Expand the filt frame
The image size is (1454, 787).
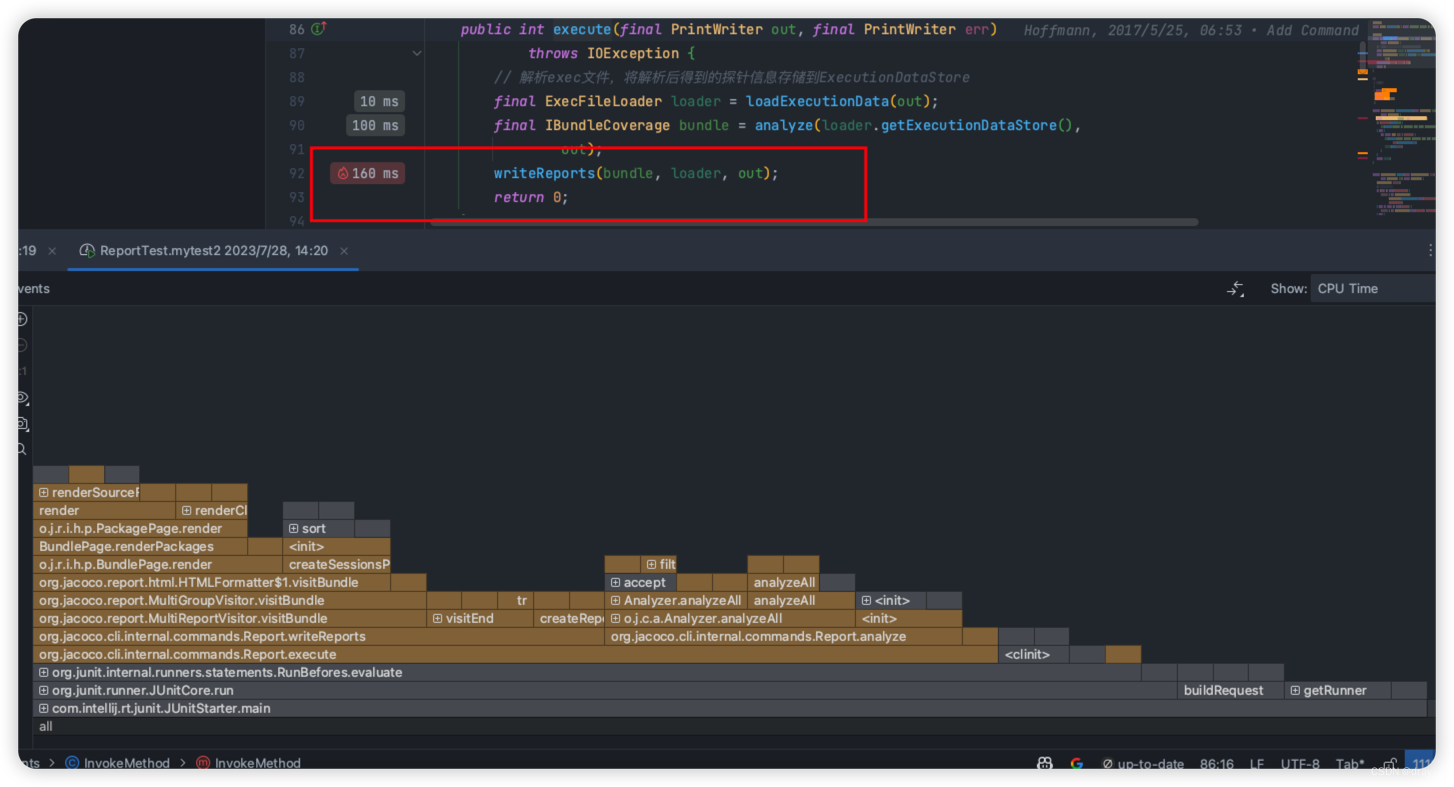[651, 565]
